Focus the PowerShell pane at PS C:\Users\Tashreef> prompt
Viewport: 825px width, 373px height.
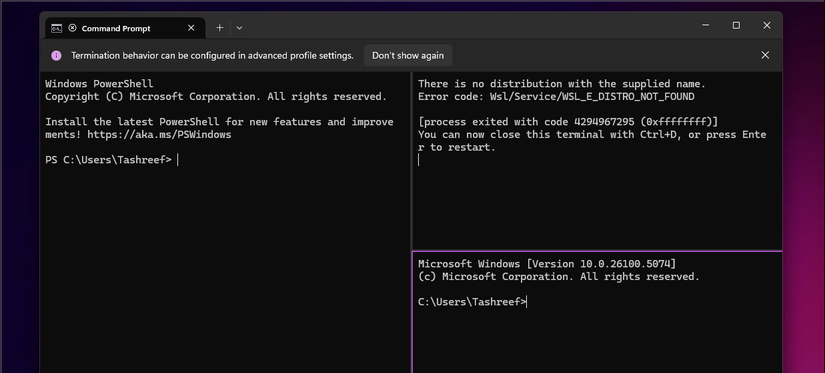(x=108, y=160)
